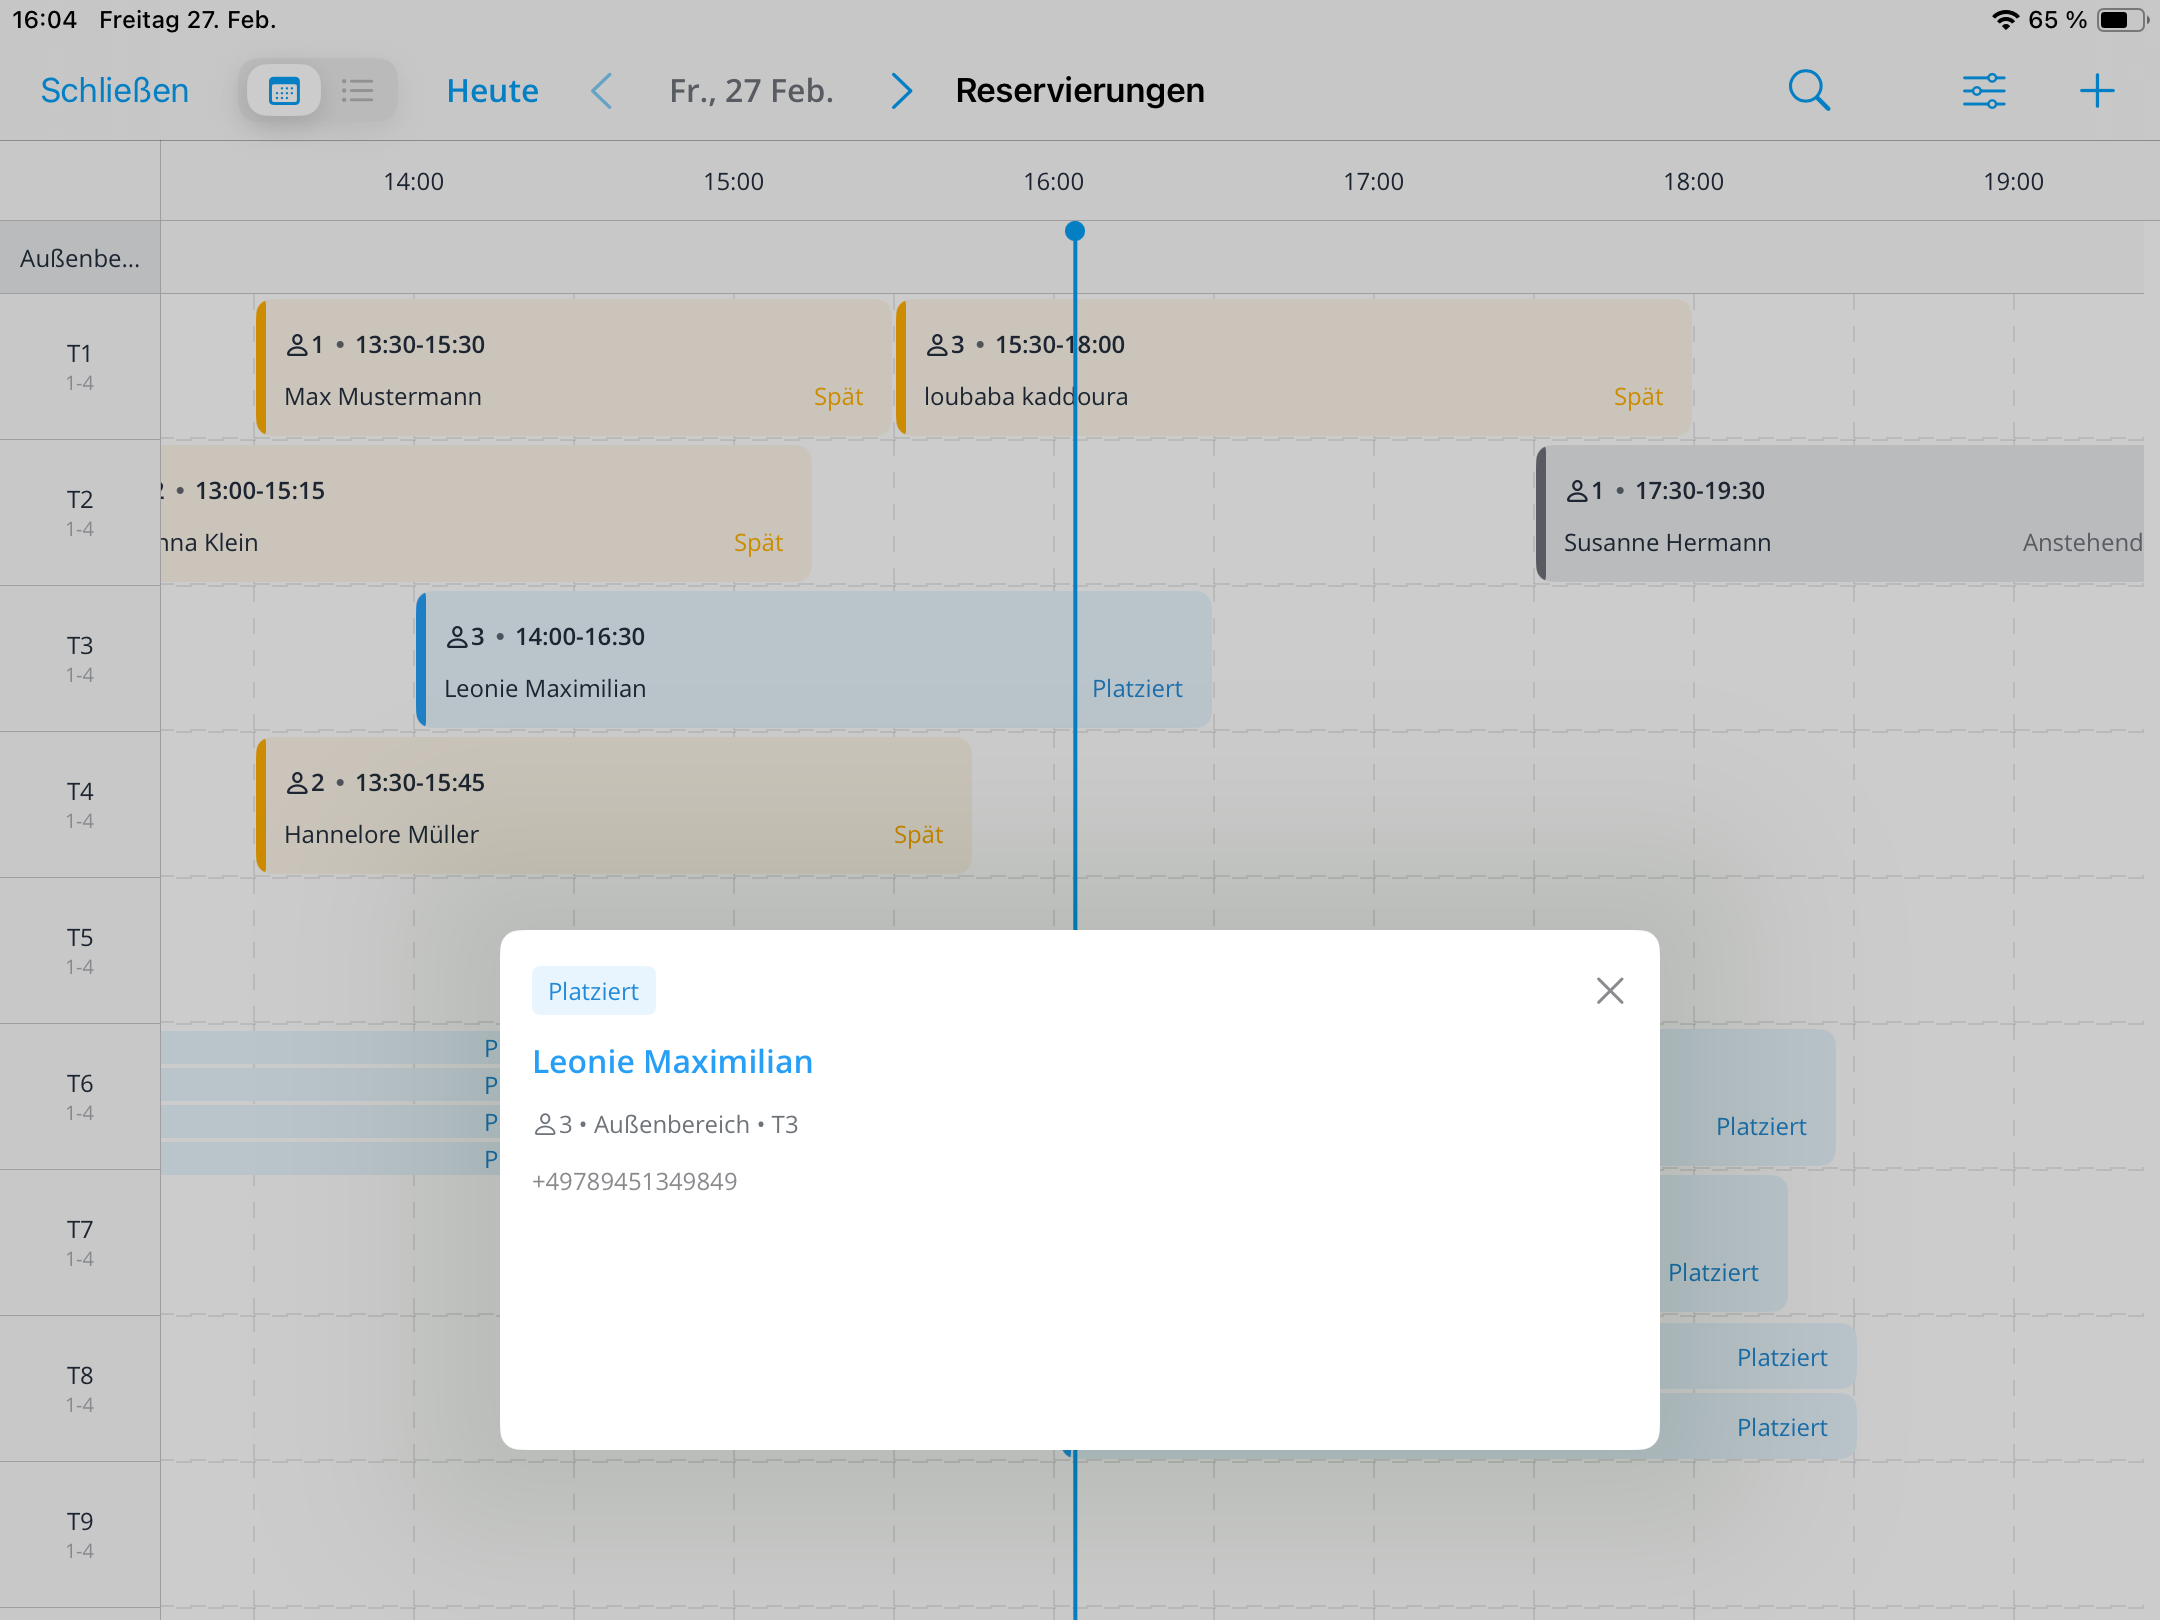
Task: Go to next day chevron
Action: pyautogui.click(x=901, y=91)
